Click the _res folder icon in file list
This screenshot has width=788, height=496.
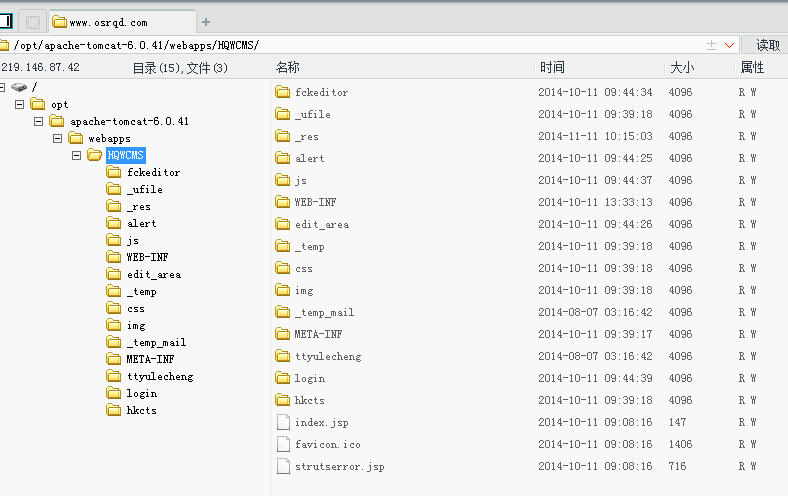coord(282,136)
